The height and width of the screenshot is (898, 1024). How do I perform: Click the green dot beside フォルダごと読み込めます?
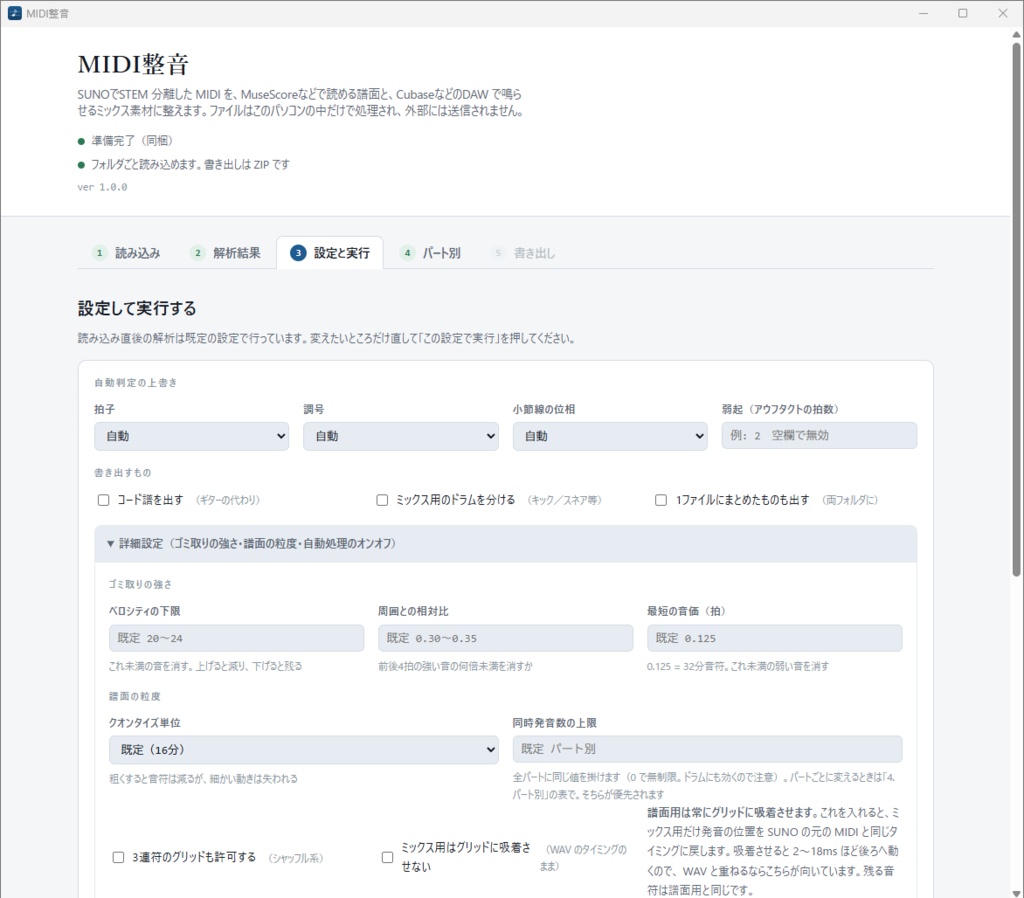82,165
